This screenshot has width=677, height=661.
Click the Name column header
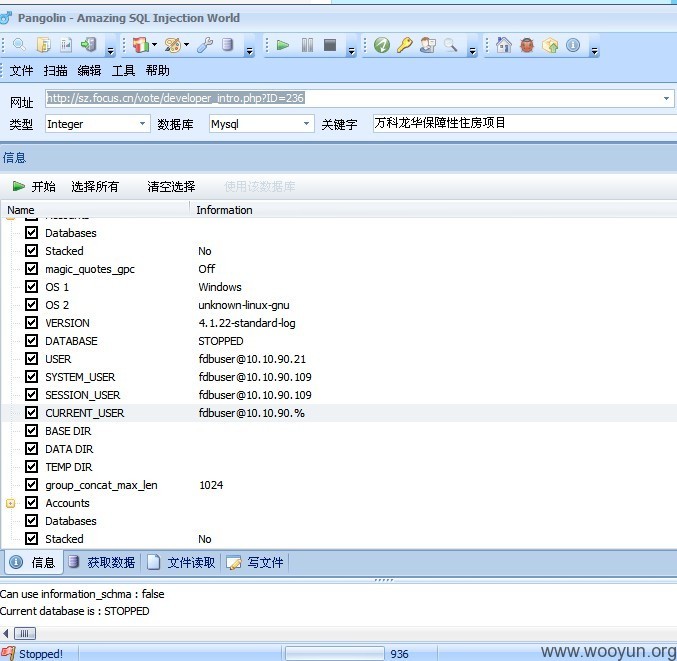click(95, 210)
